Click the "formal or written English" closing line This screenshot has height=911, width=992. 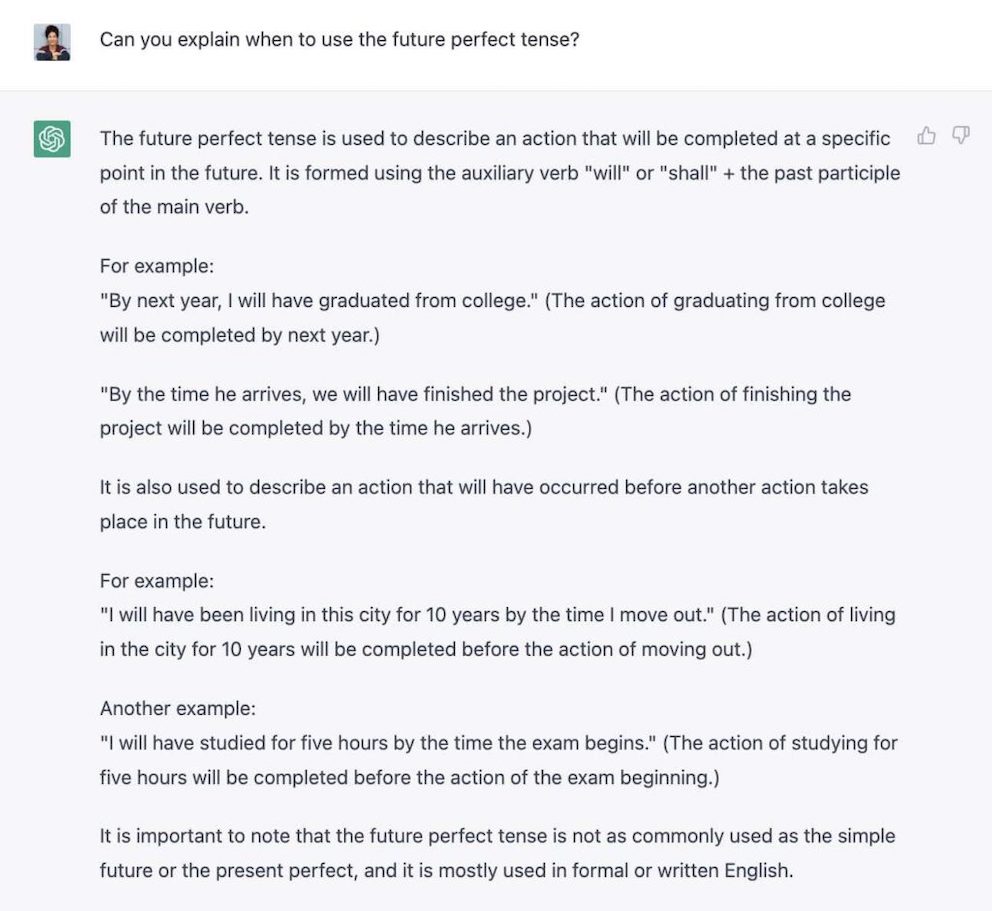(446, 871)
